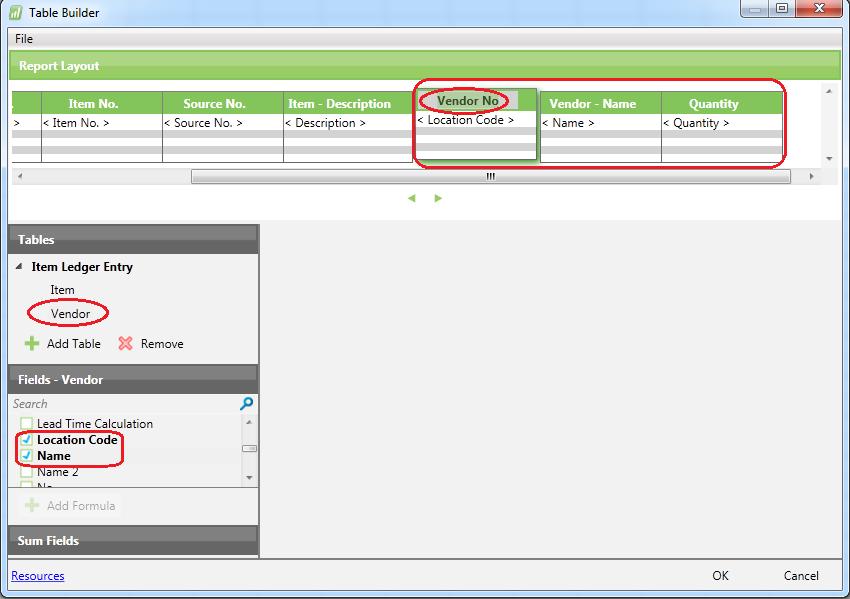
Task: Select the Item No. column header
Action: coord(102,104)
